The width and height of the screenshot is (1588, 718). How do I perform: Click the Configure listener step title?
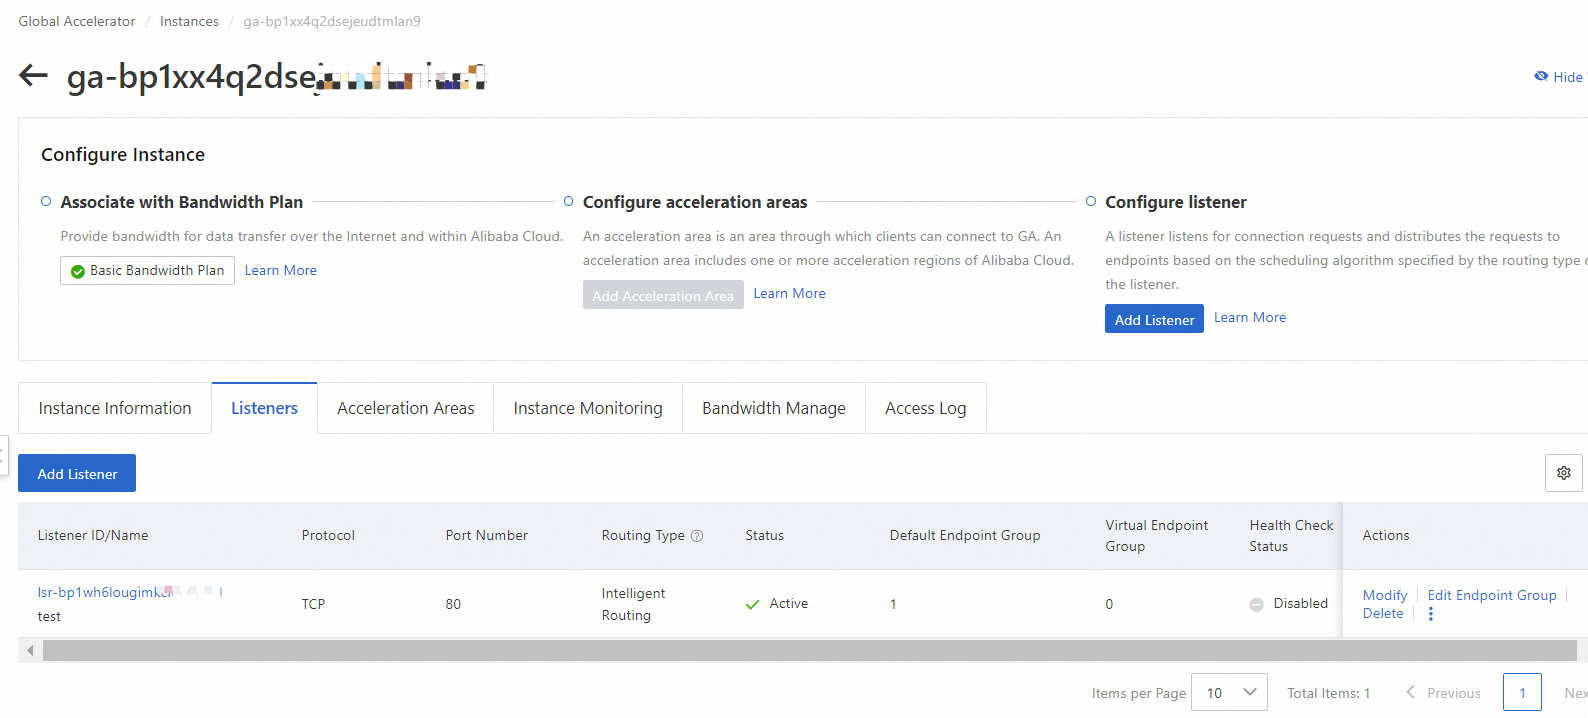(1176, 202)
